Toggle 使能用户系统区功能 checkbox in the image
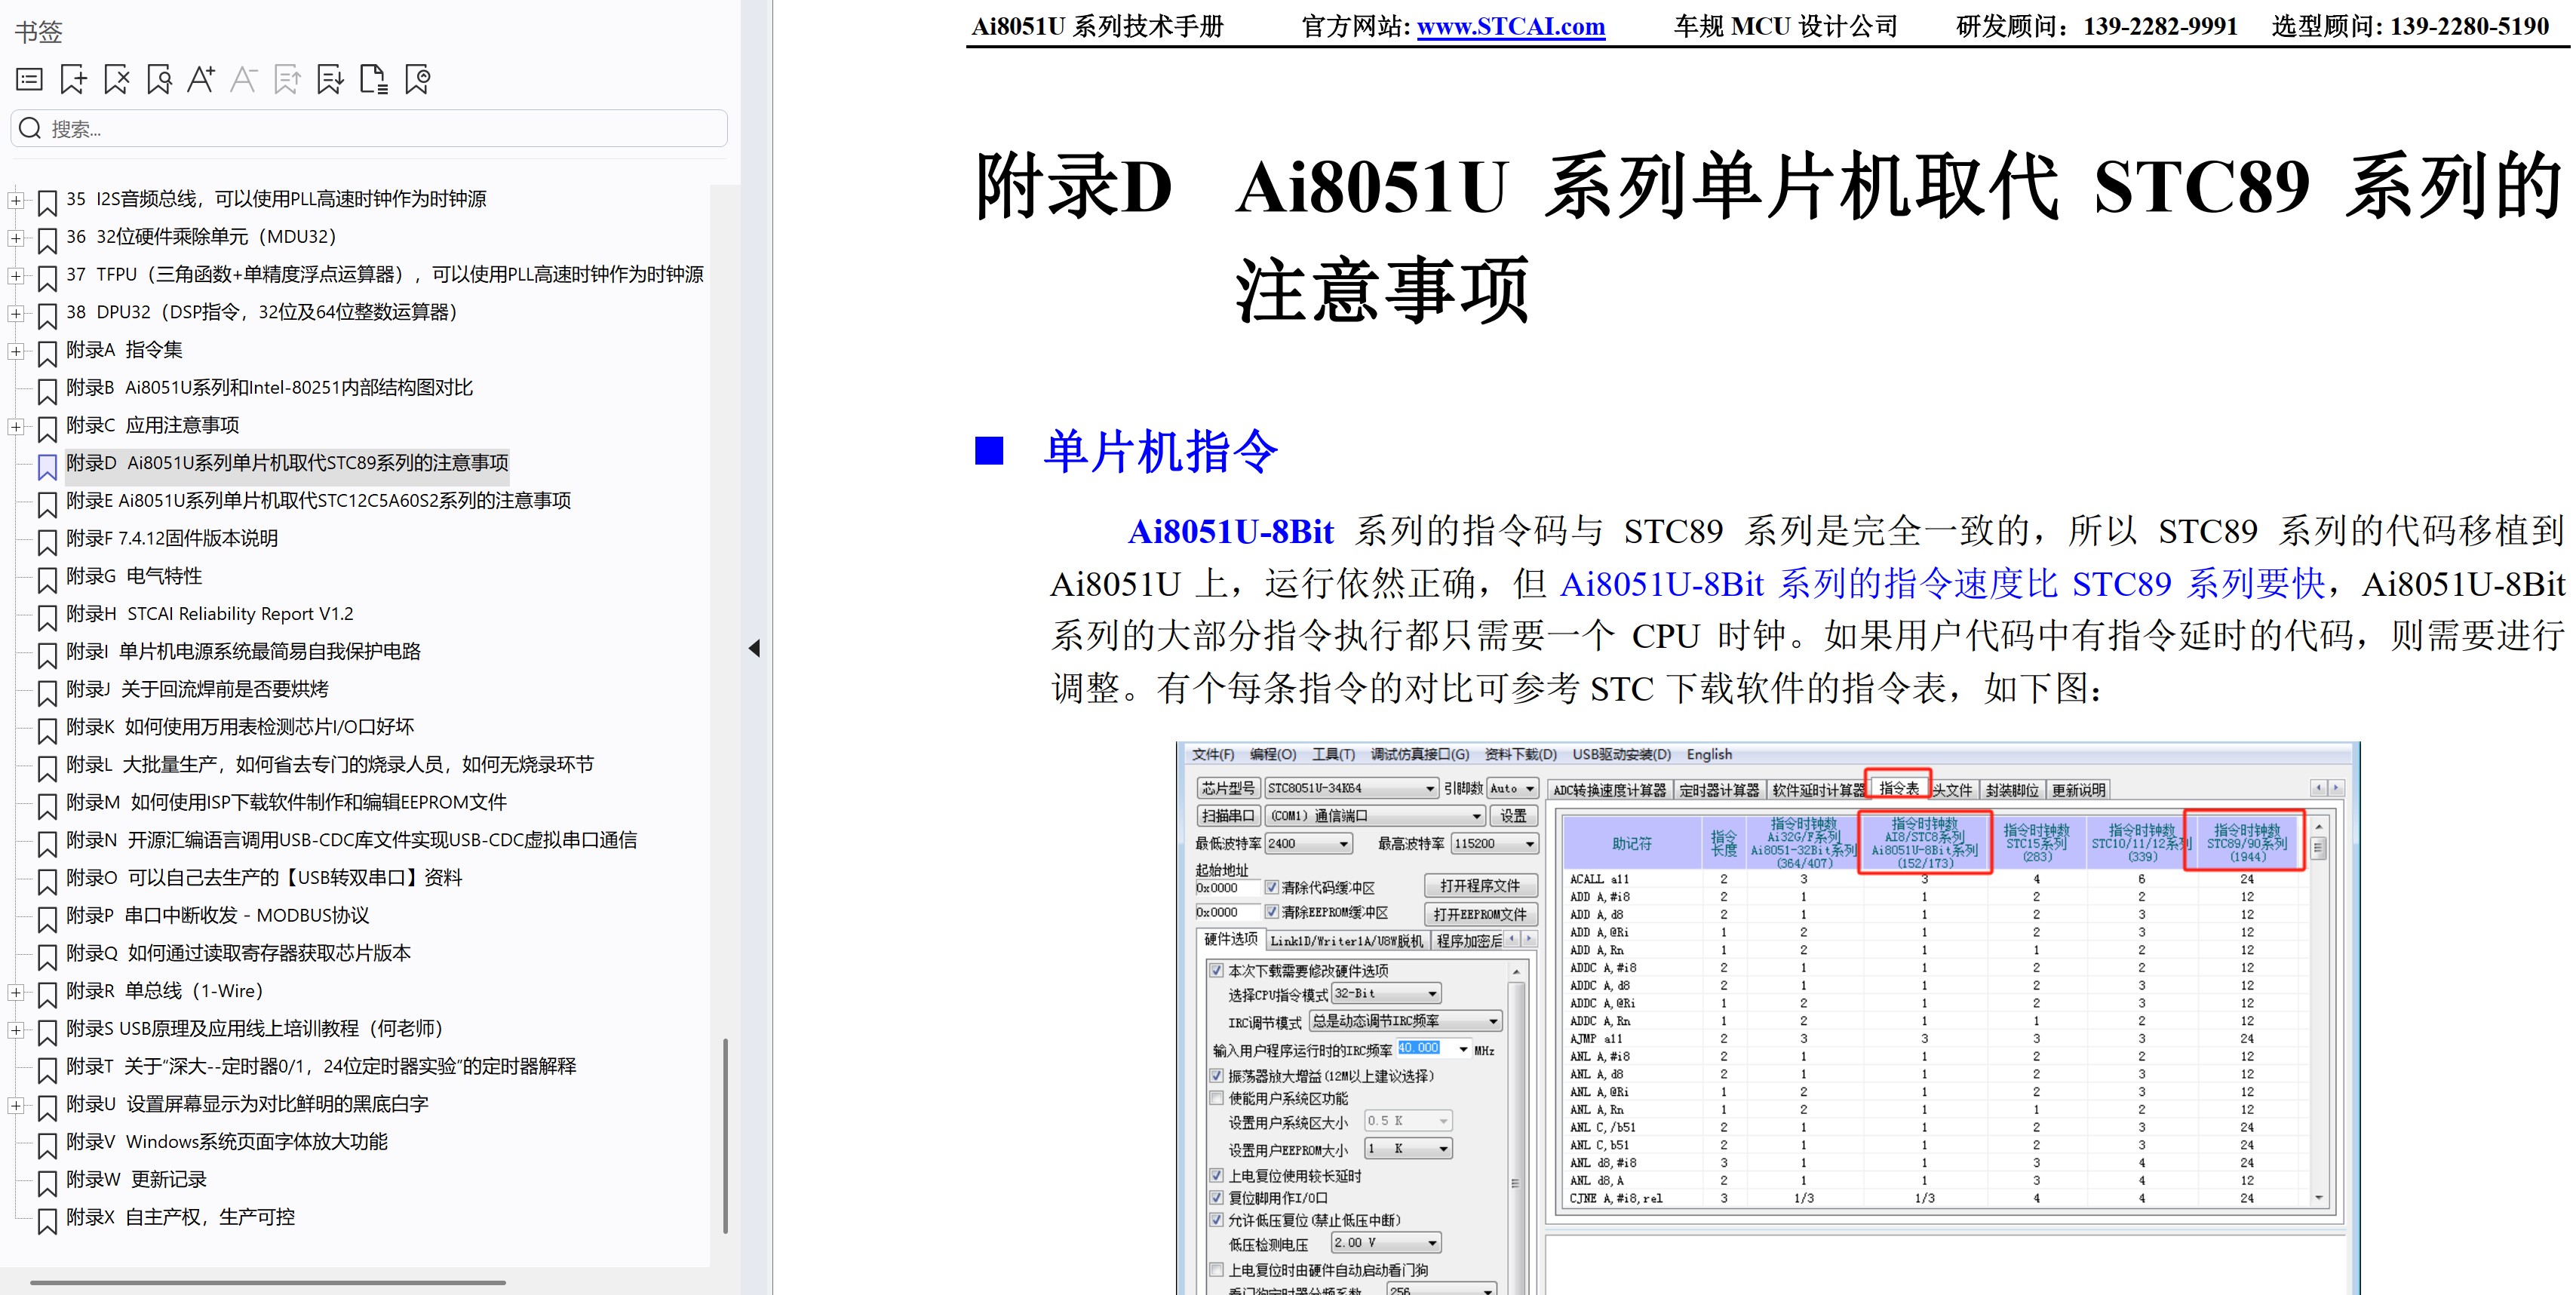 point(1216,1098)
